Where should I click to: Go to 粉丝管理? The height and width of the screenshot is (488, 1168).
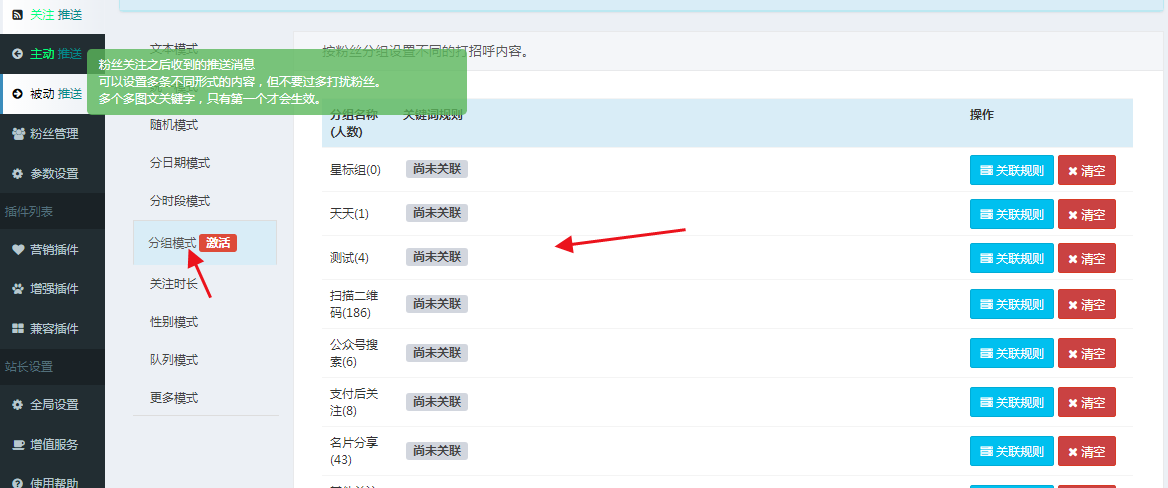52,134
